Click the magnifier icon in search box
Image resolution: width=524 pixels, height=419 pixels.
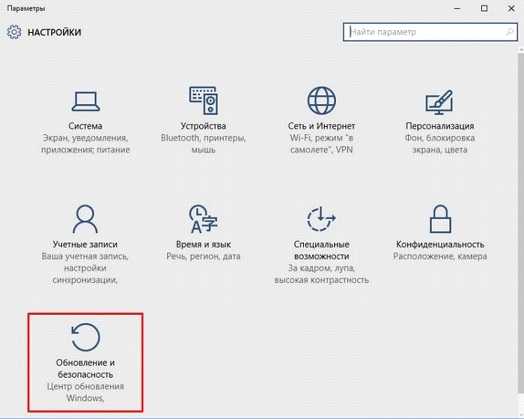click(x=510, y=32)
